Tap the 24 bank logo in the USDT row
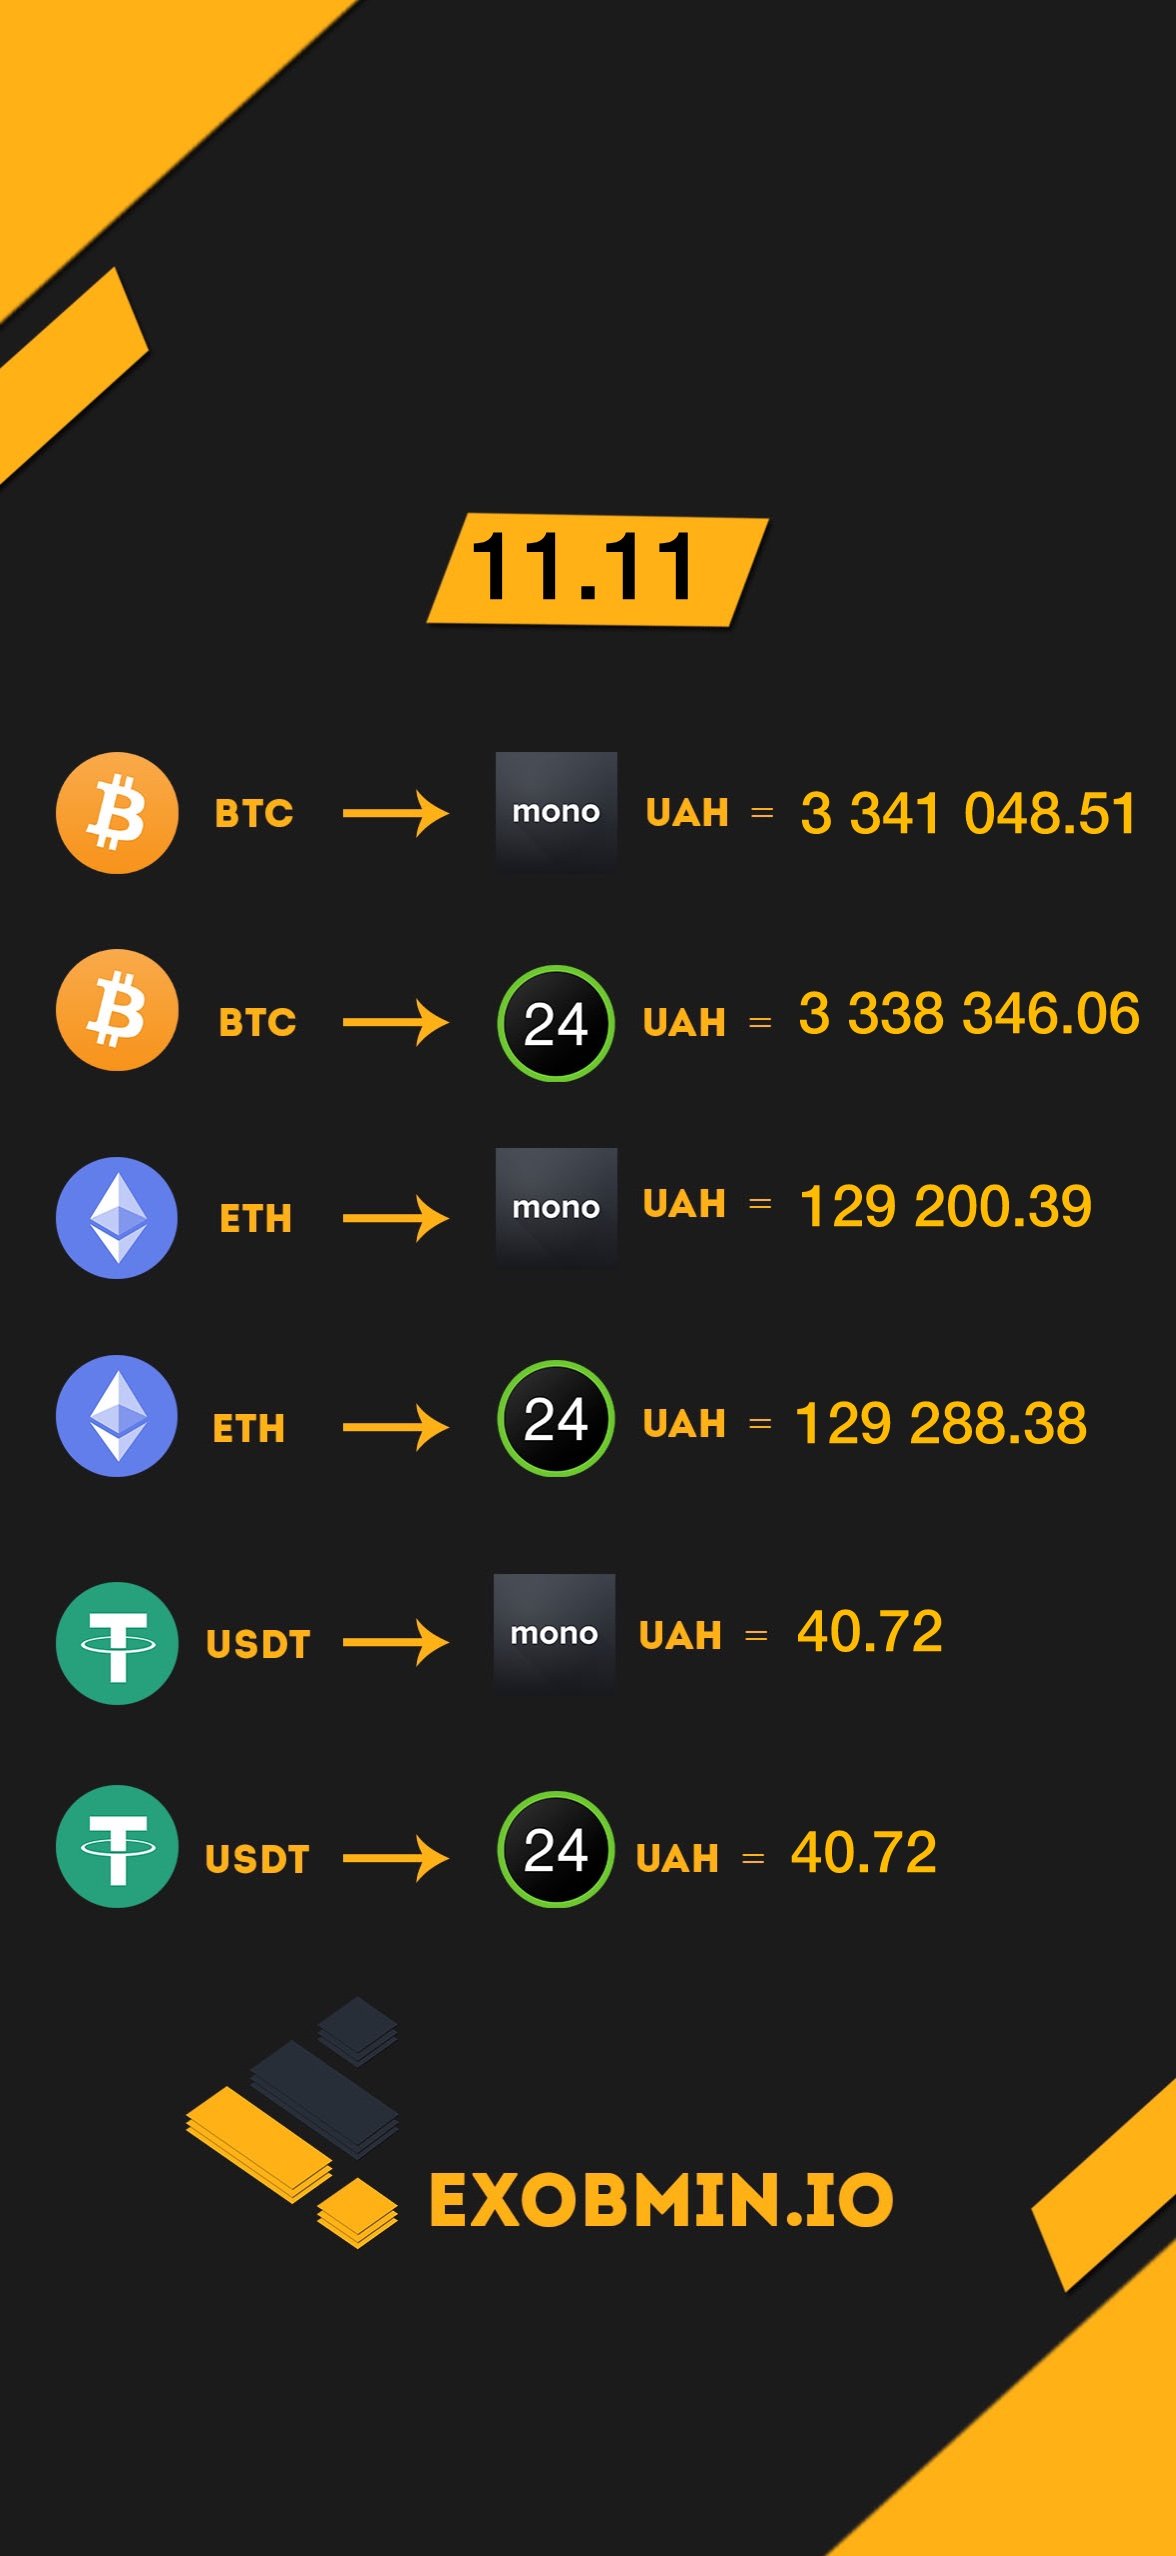The image size is (1176, 2556). click(555, 1849)
